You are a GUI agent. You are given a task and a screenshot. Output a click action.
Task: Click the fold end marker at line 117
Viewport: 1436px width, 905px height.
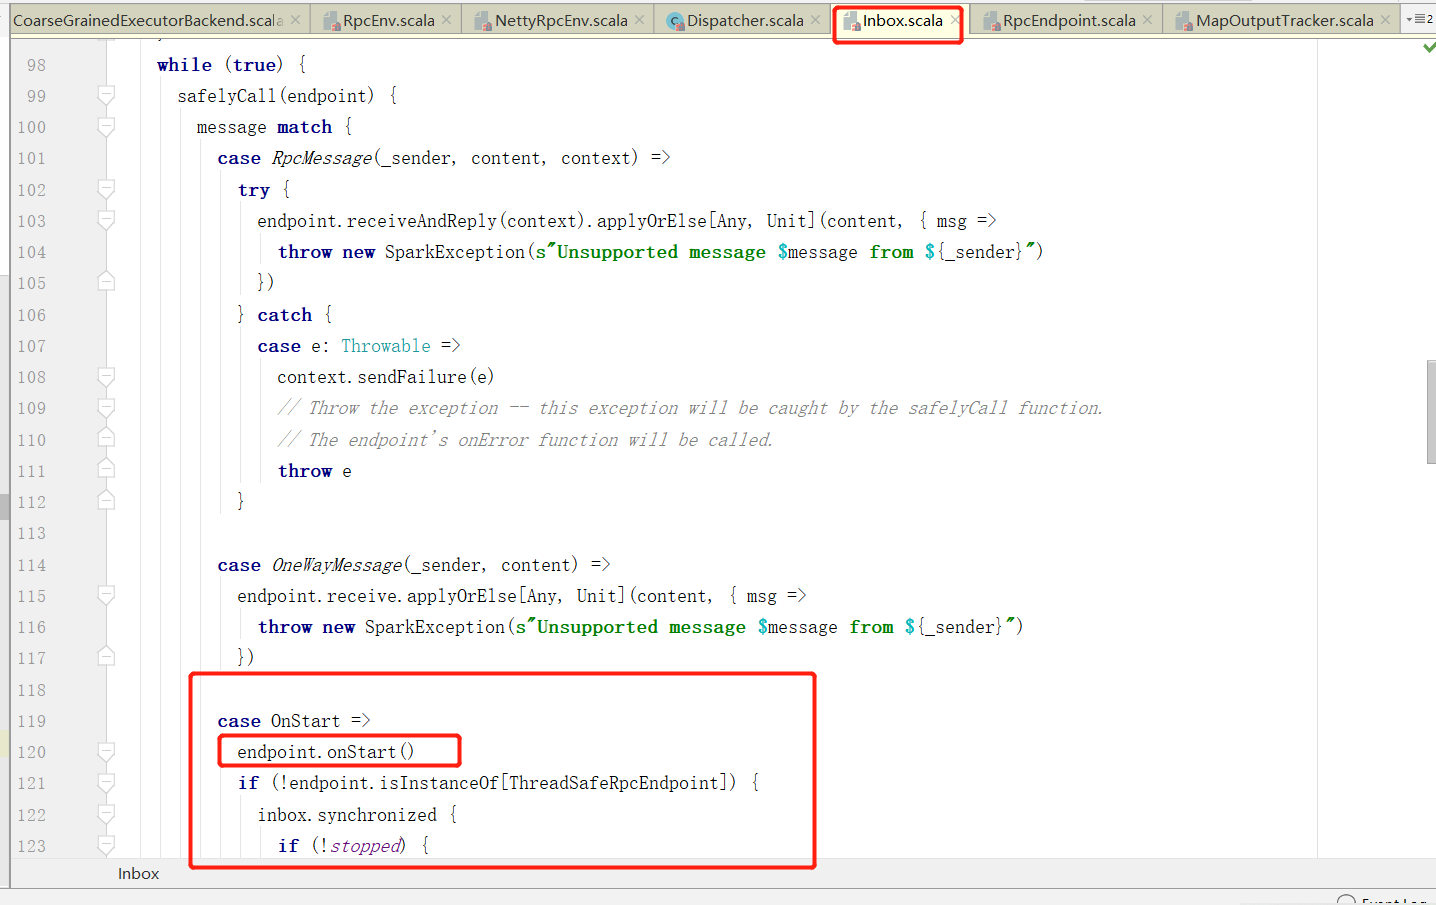click(106, 658)
